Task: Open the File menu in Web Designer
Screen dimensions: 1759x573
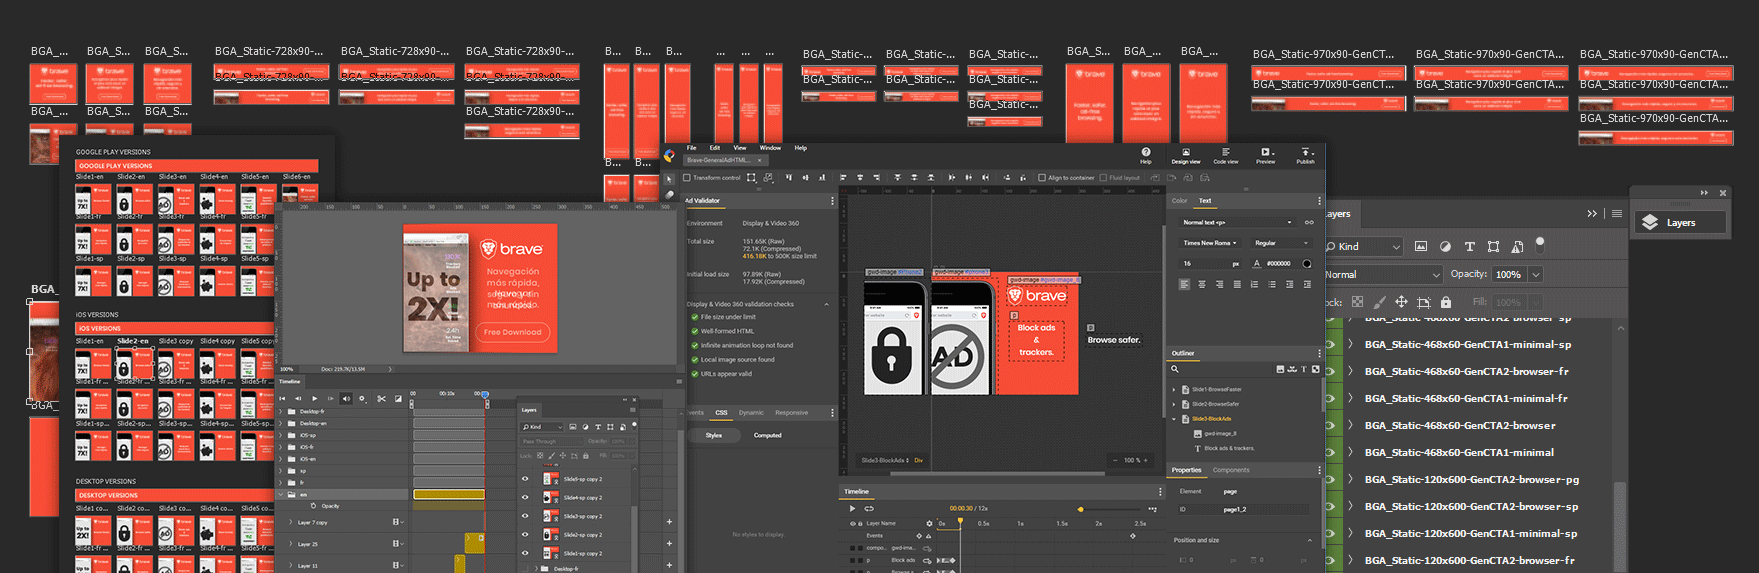Action: coord(691,148)
